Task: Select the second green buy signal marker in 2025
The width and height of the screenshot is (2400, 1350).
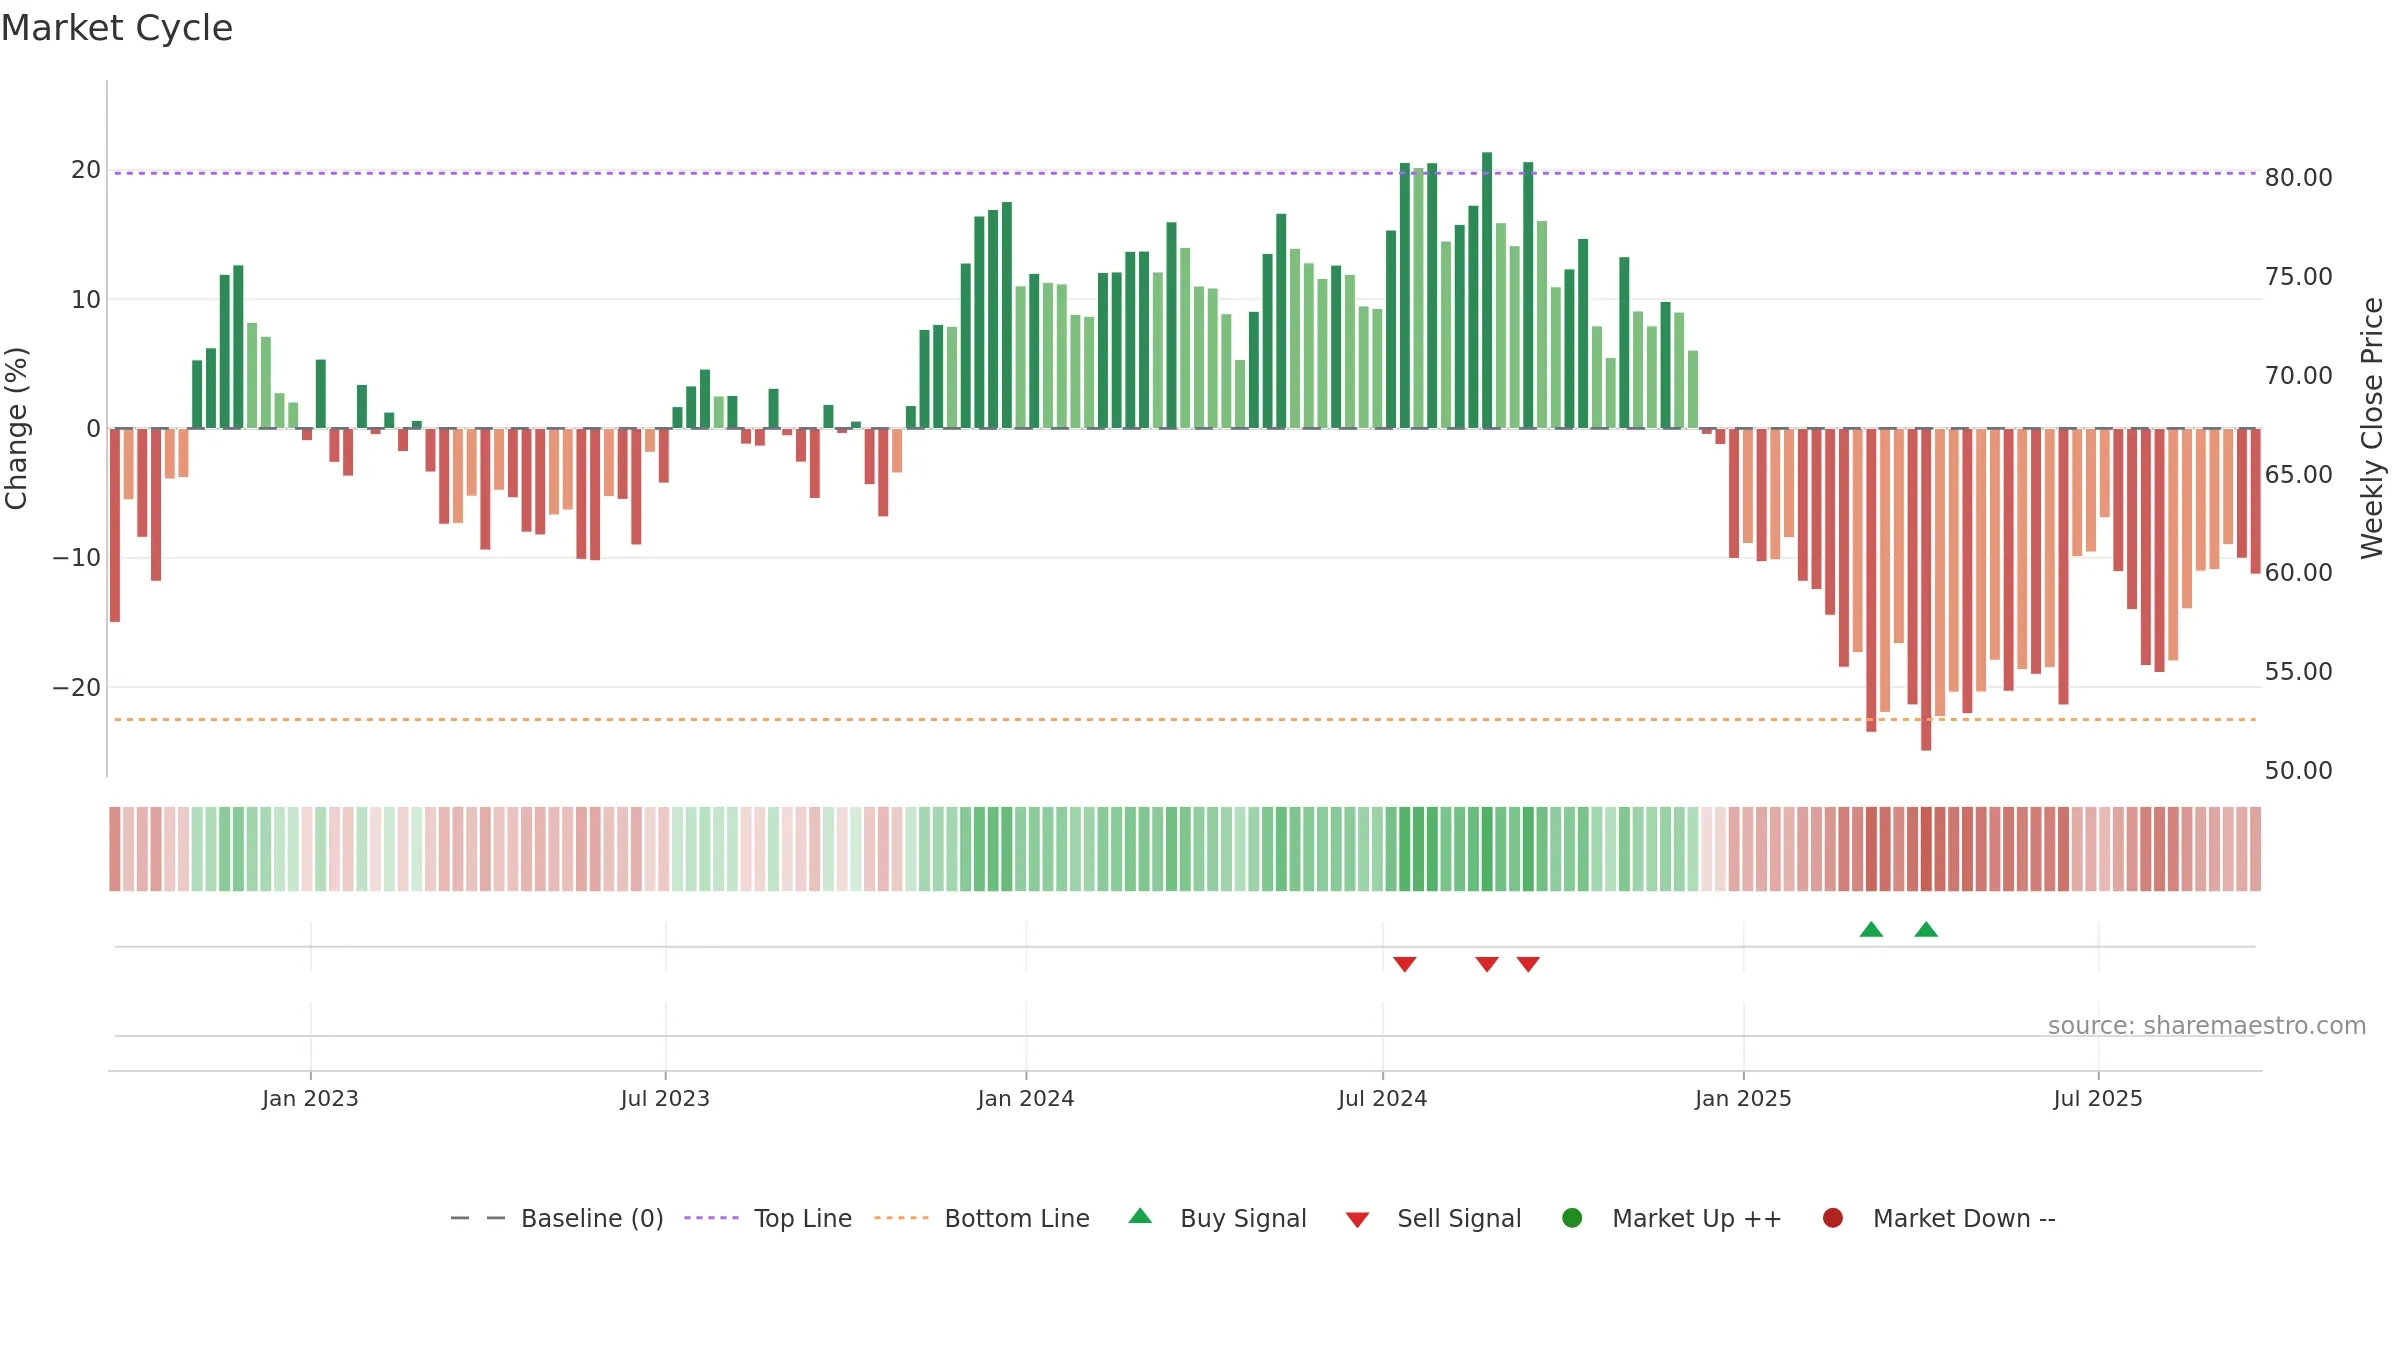Action: tap(1926, 929)
